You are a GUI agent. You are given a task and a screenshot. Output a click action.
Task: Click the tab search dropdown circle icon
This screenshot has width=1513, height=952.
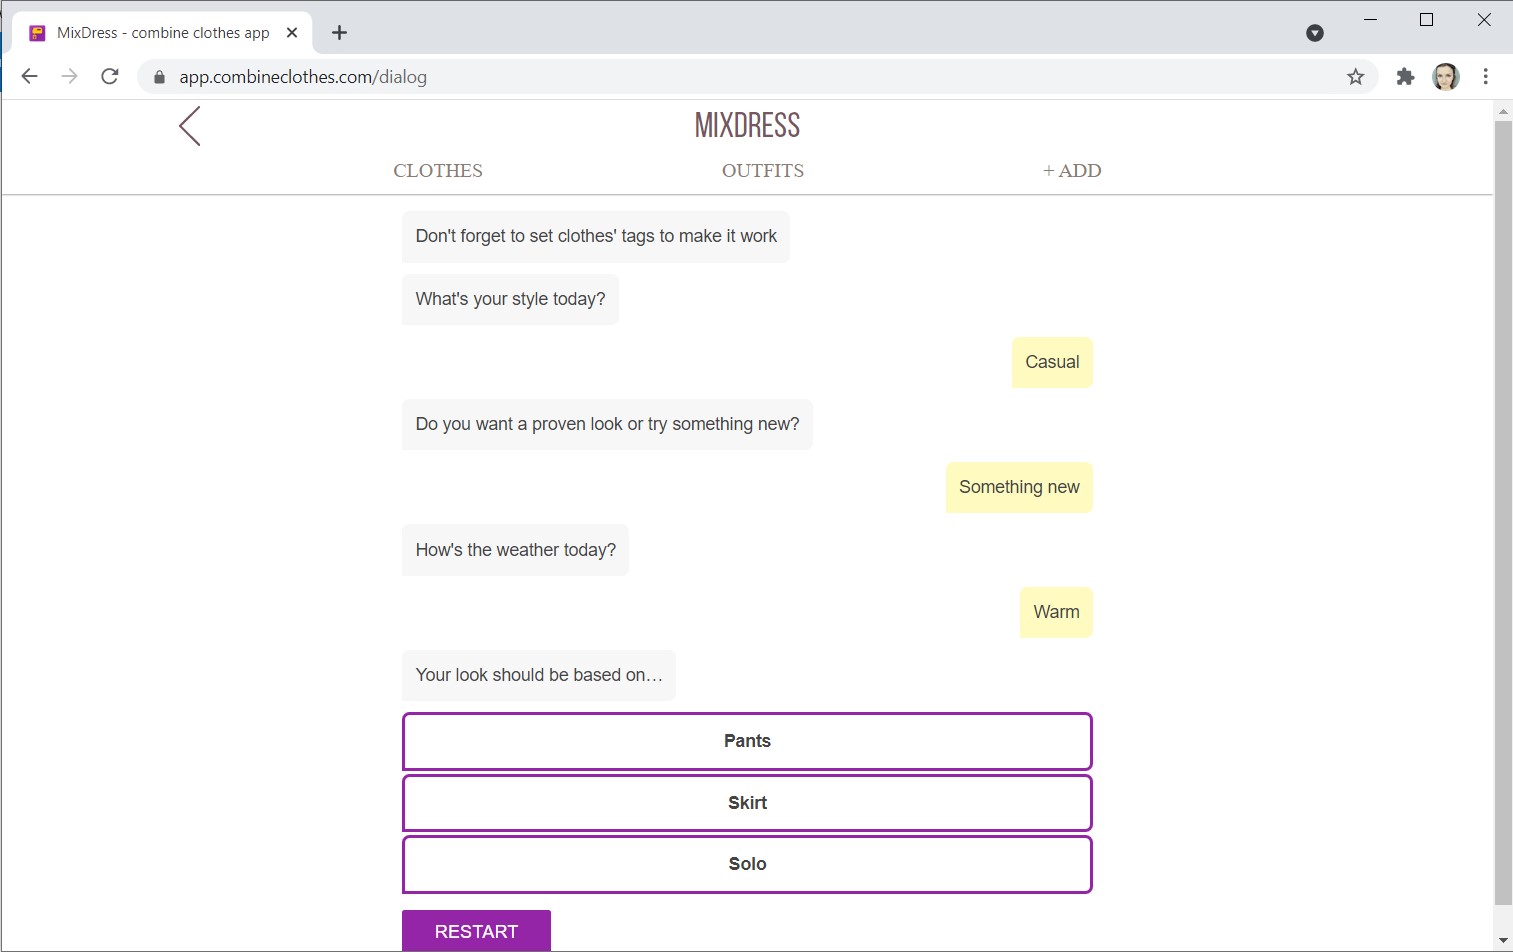click(x=1315, y=33)
